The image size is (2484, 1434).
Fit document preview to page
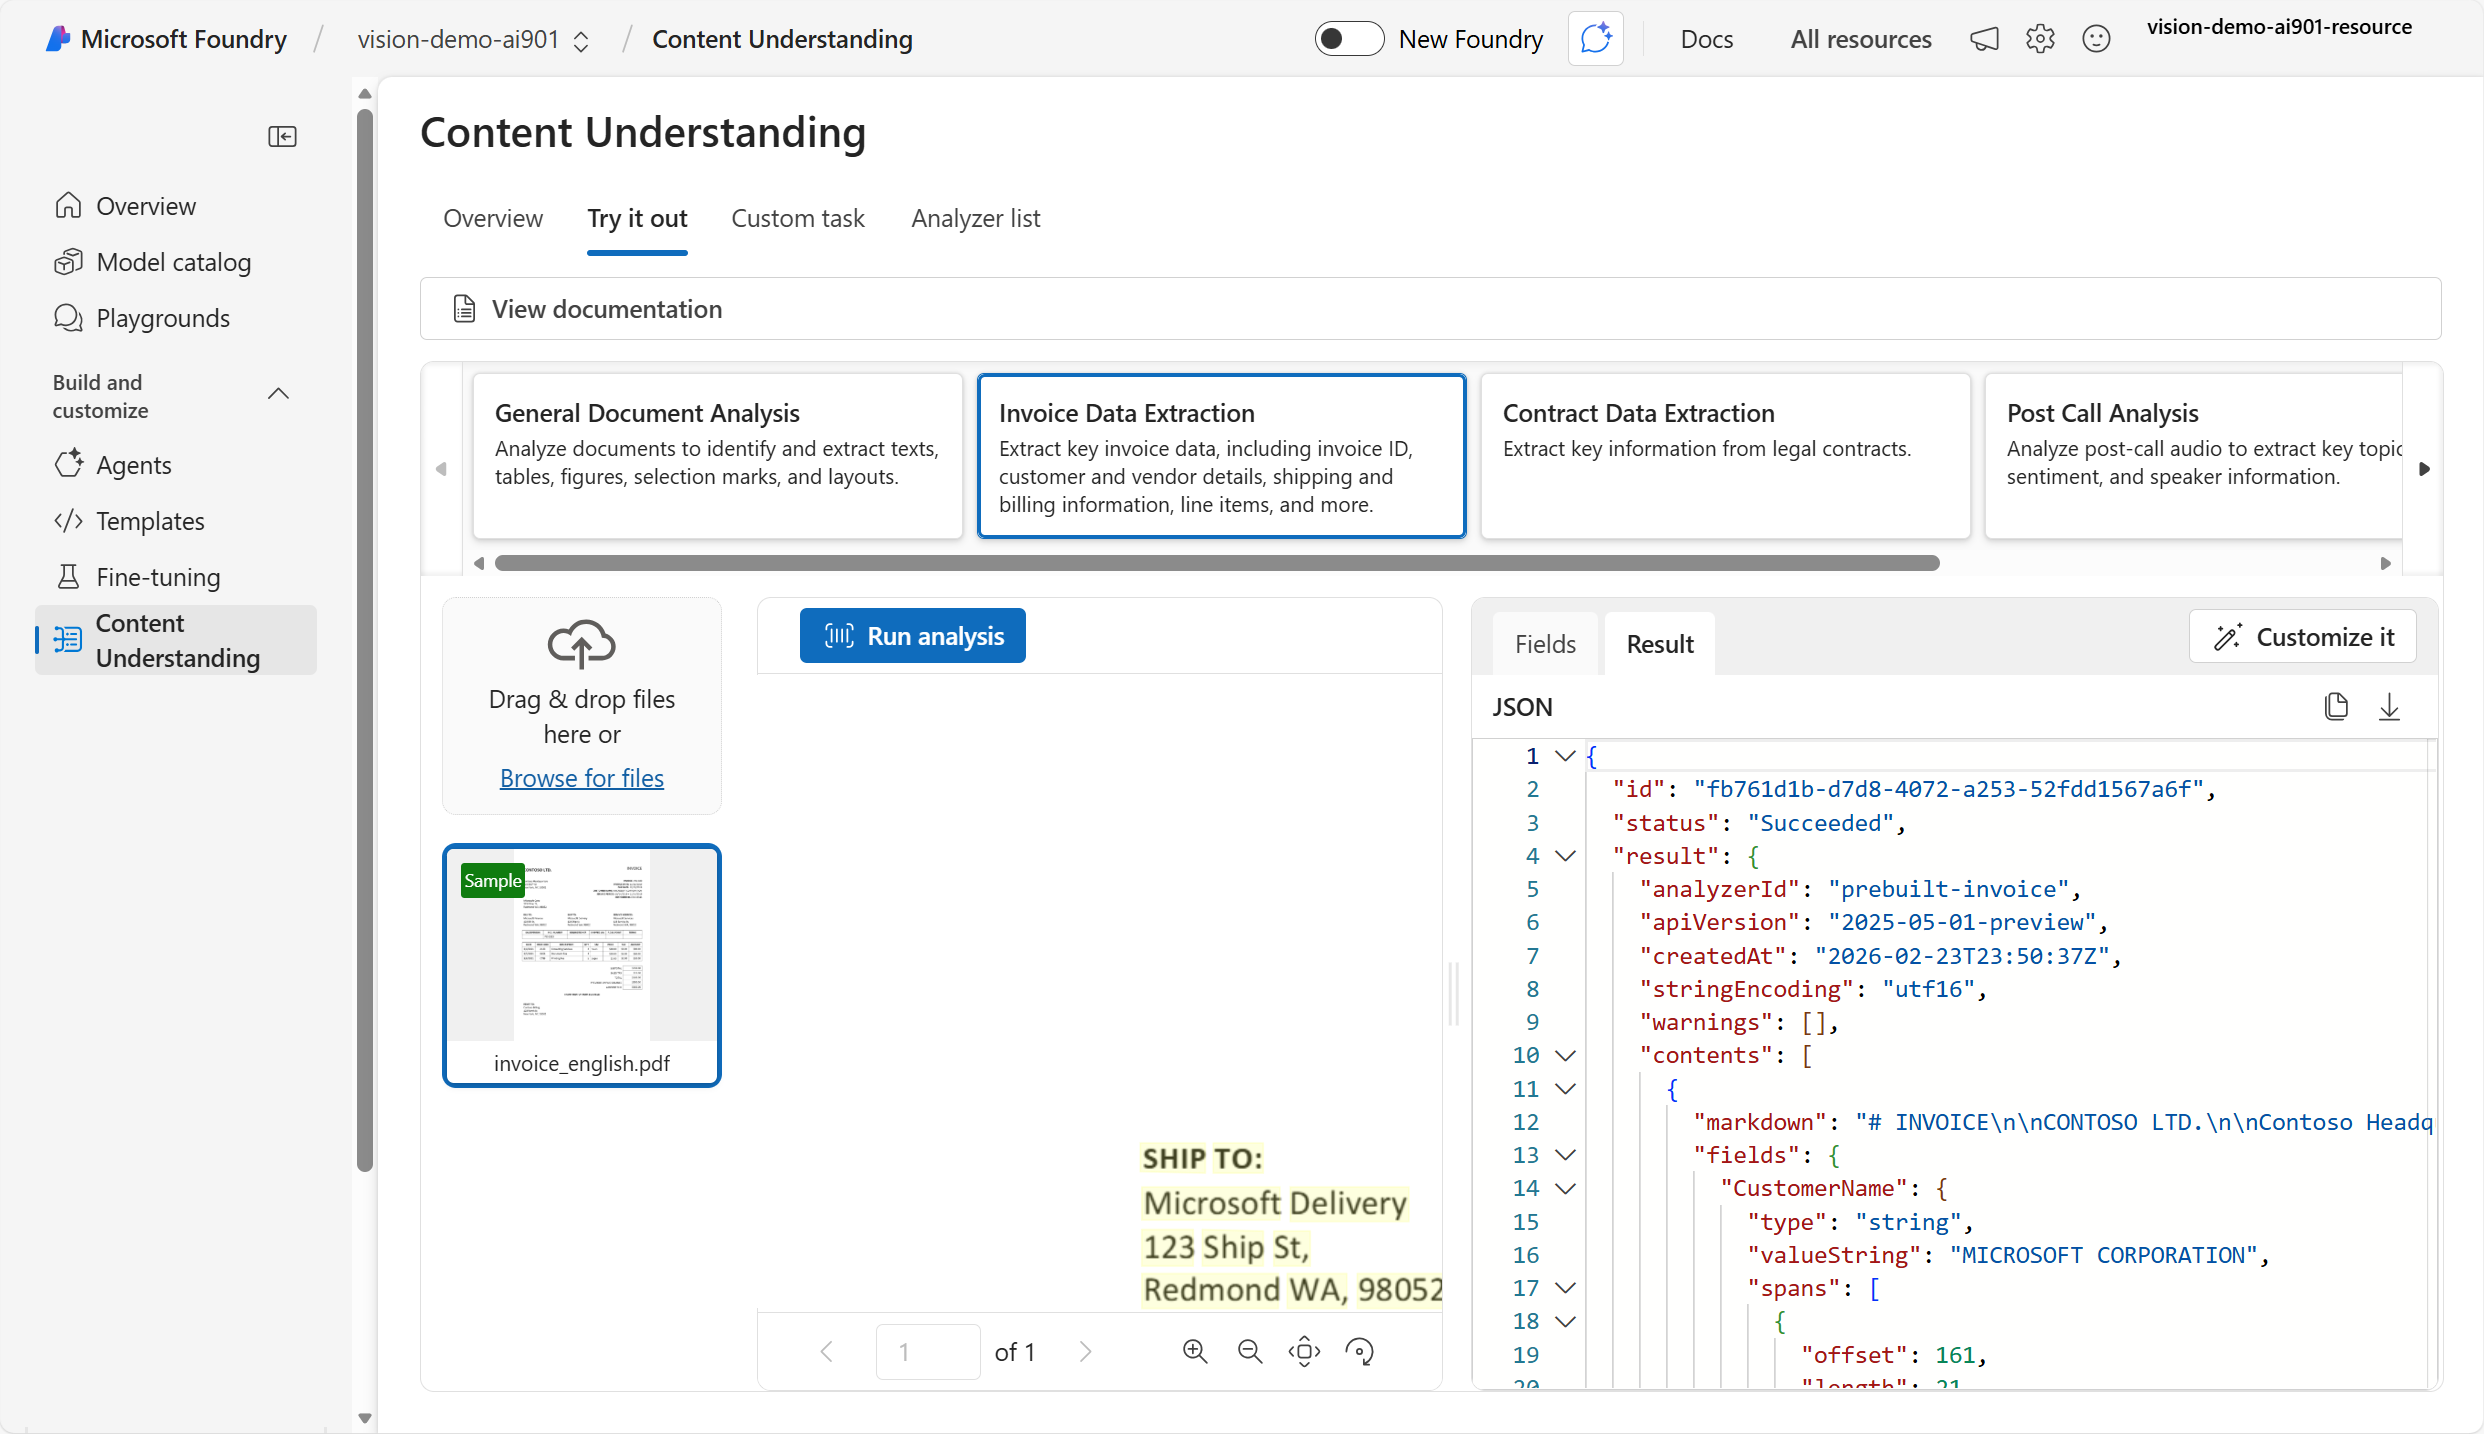click(x=1304, y=1351)
